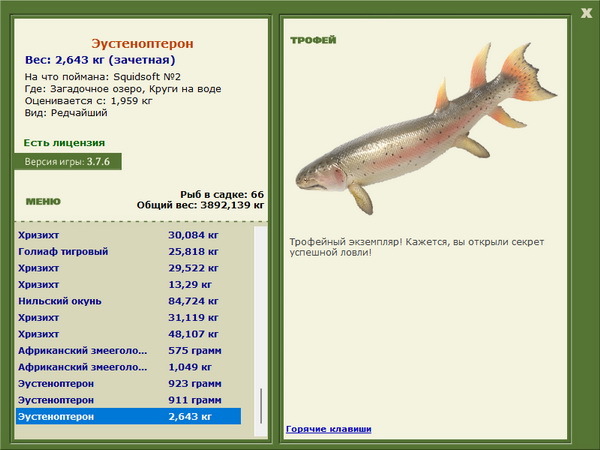Select Нильский окунь 84,724 кг row
Viewport: 600px width, 450px height.
click(129, 301)
